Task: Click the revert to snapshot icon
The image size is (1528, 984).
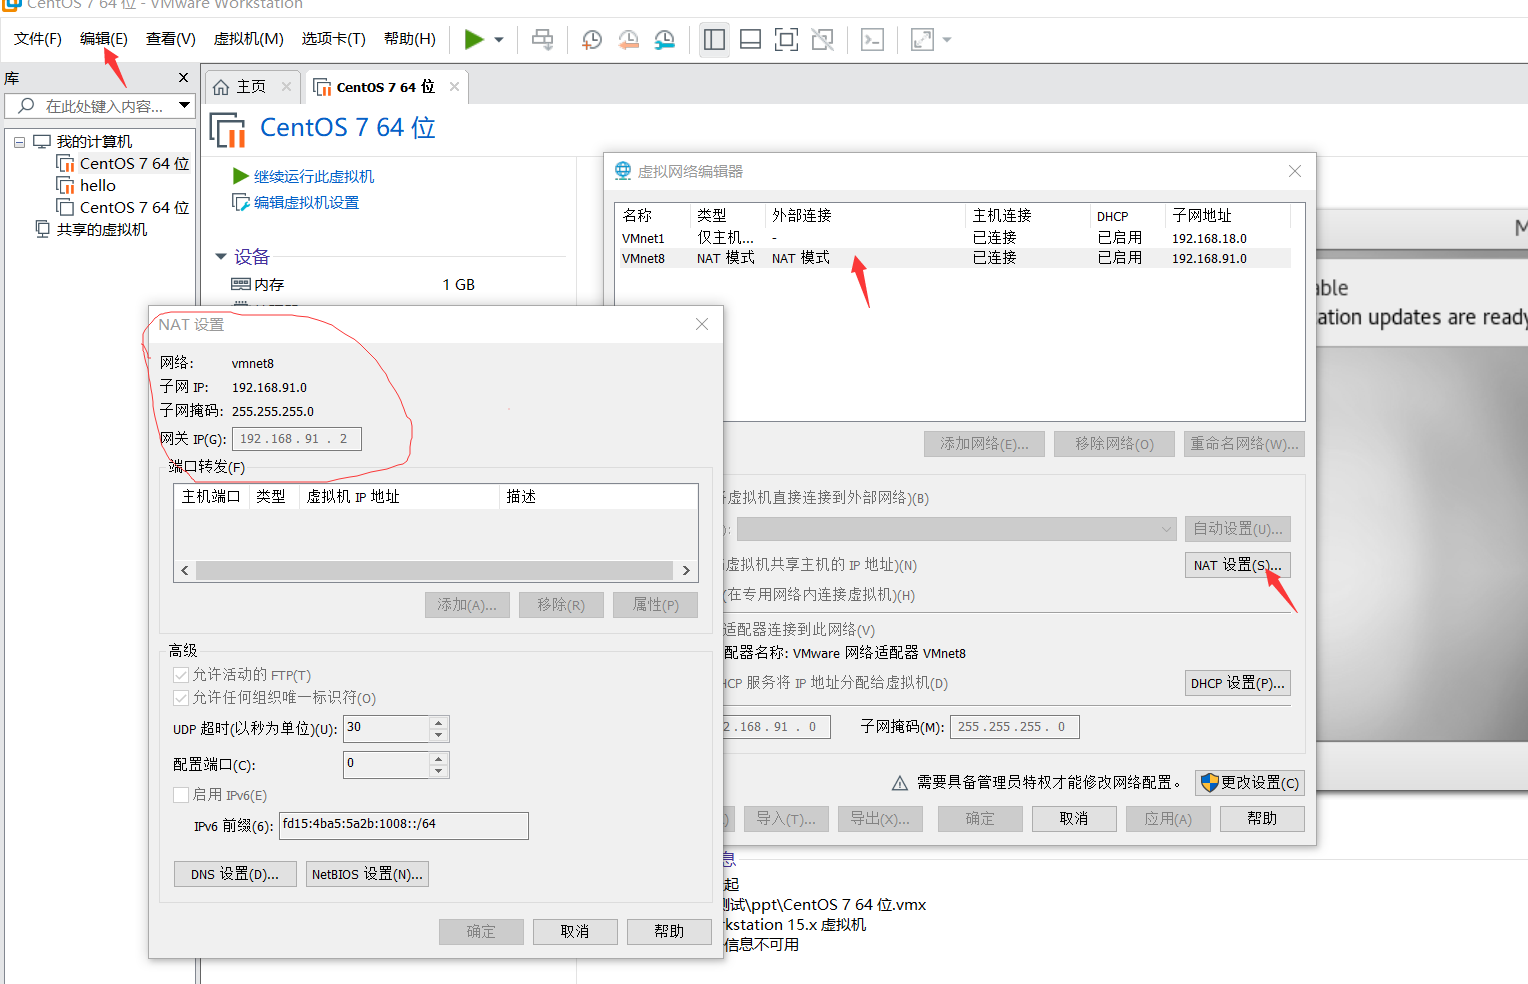Action: click(x=628, y=40)
